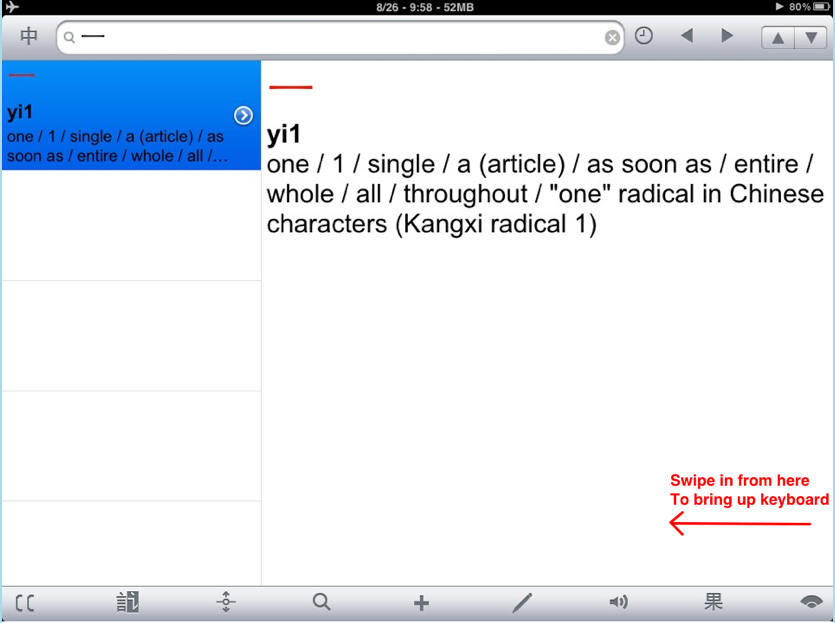Image resolution: width=835 pixels, height=623 pixels.
Task: Open details chevron for yi1 entry
Action: click(243, 115)
